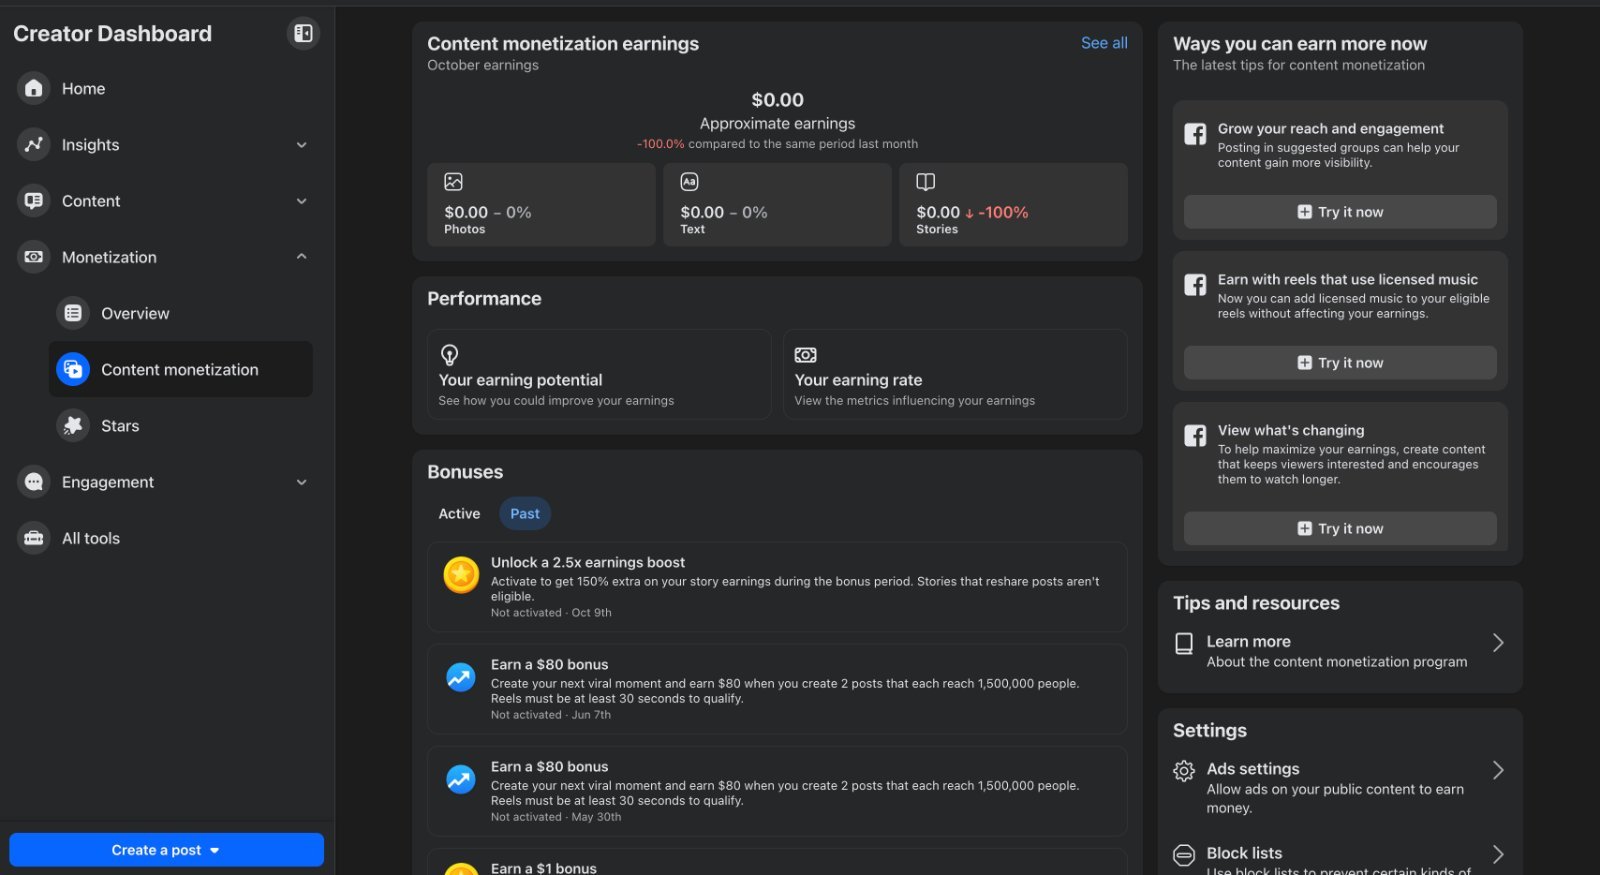Click the Learn more book icon
The image size is (1600, 875).
[1184, 643]
